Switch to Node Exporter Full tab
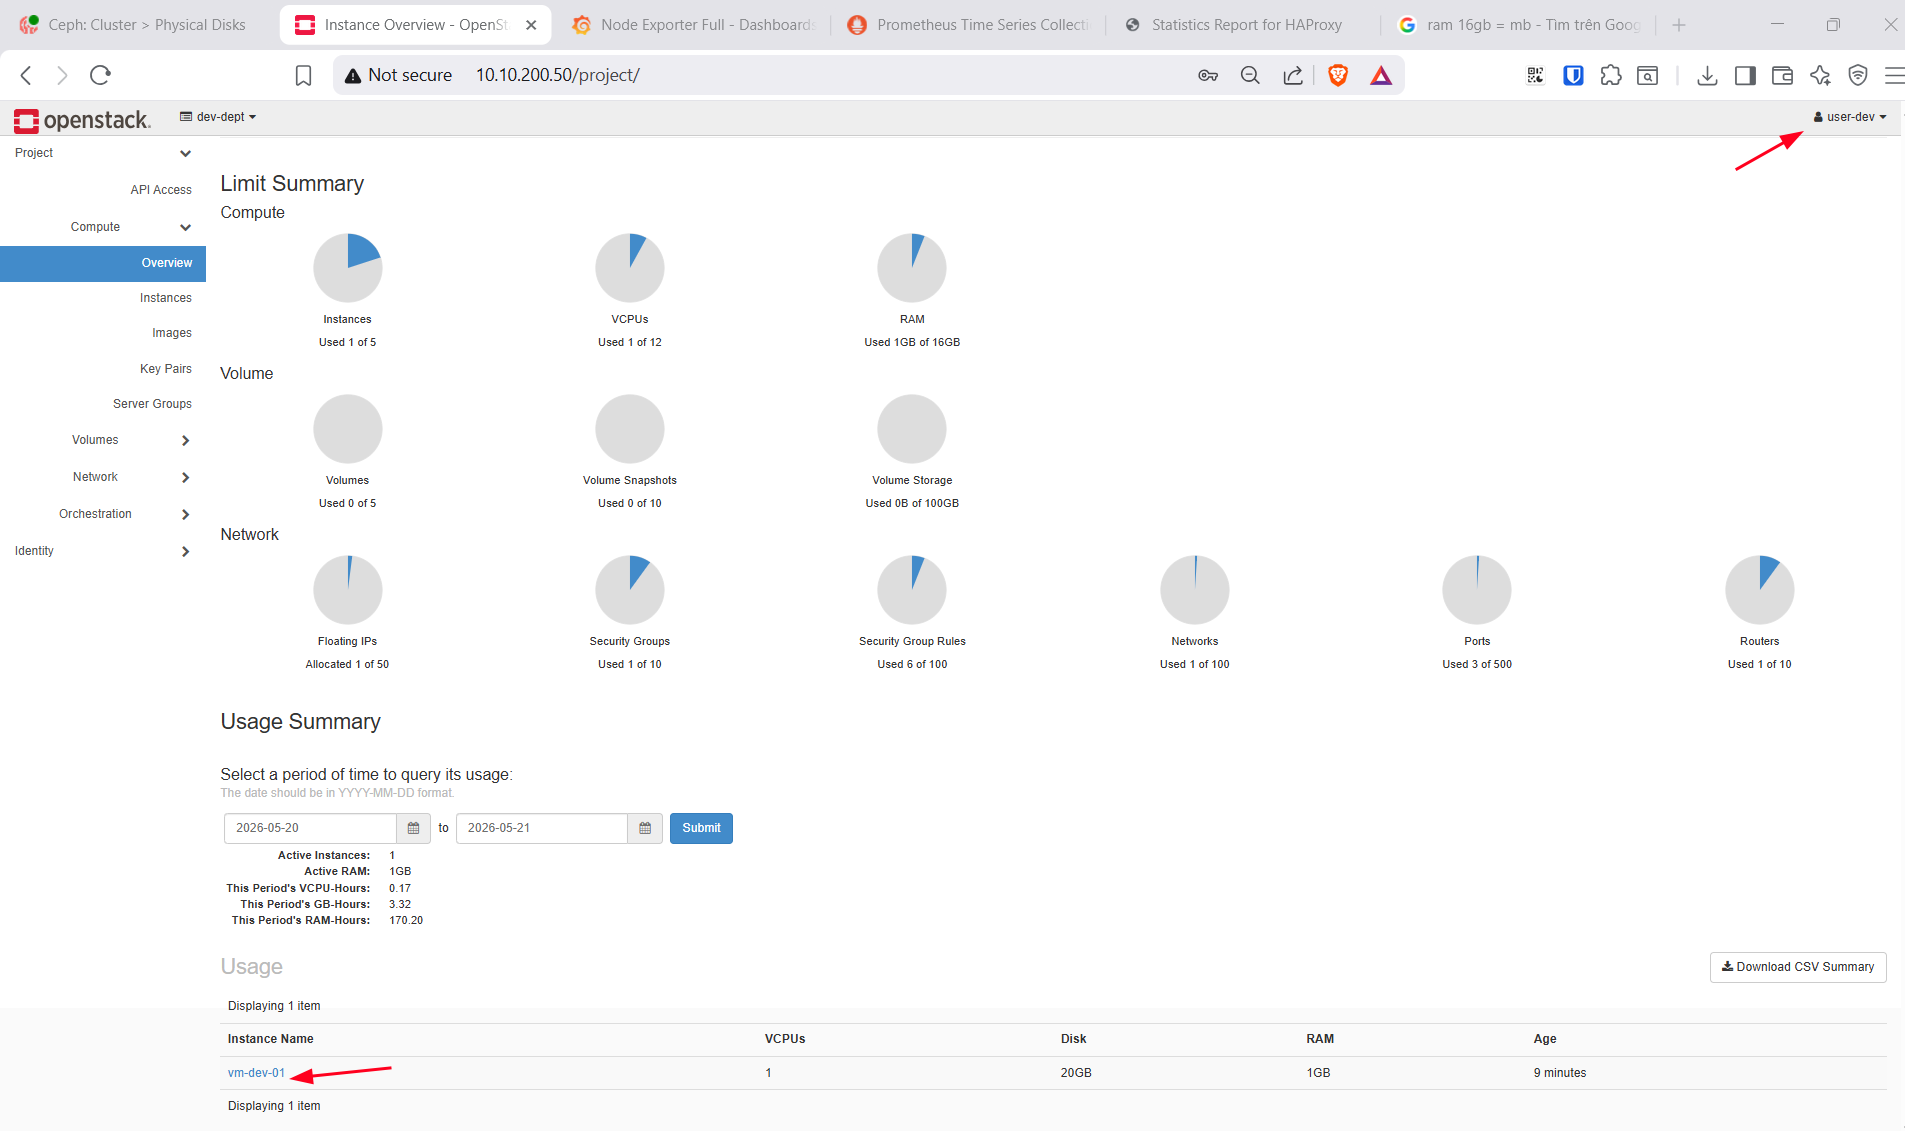This screenshot has width=1905, height=1131. point(694,25)
